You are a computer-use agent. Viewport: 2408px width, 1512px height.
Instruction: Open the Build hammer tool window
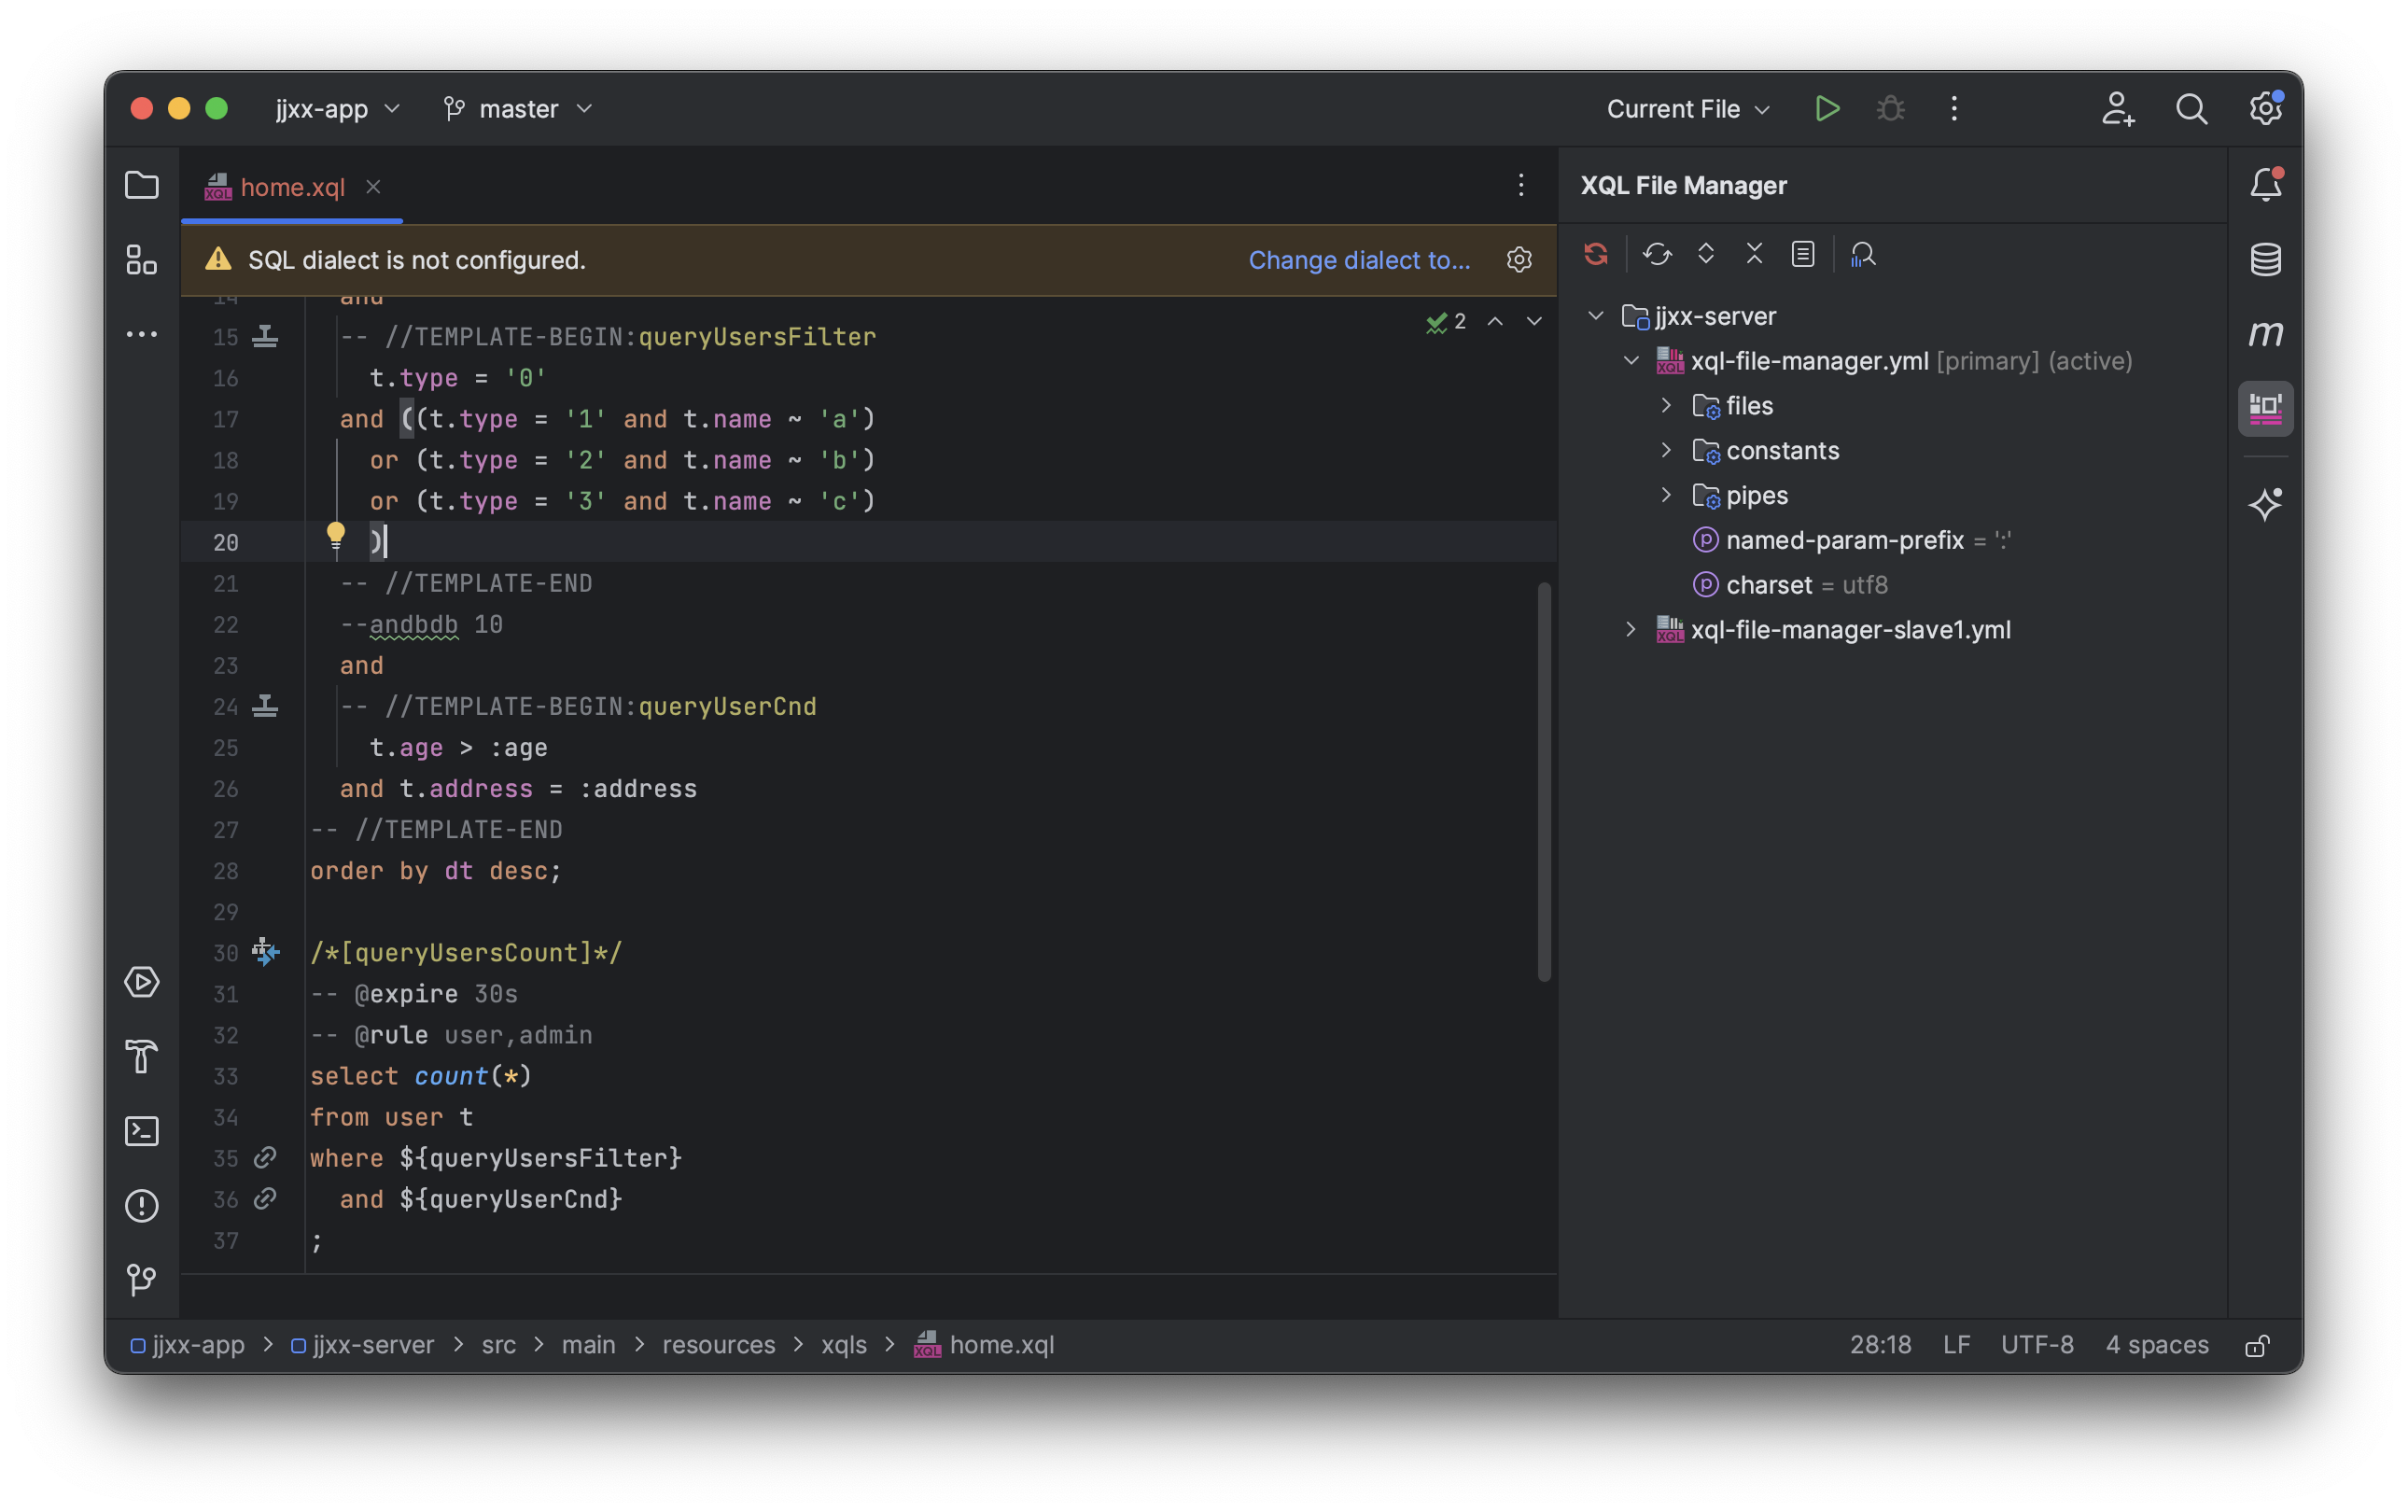coord(141,1056)
